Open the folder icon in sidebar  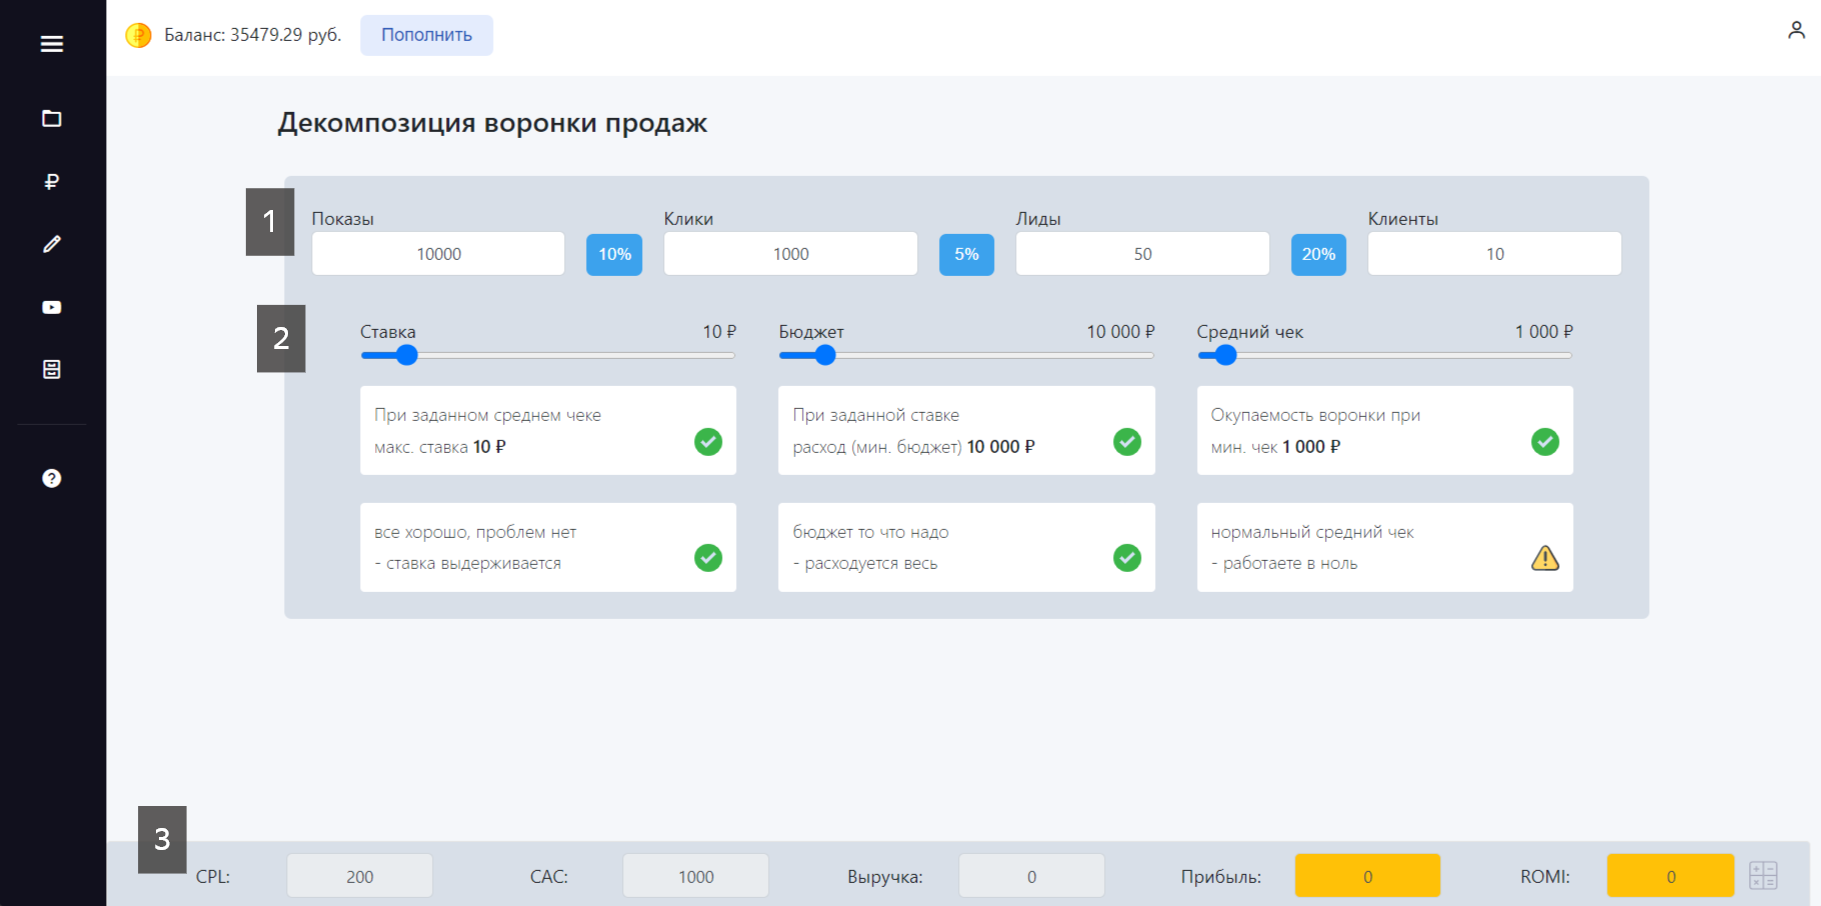[52, 119]
